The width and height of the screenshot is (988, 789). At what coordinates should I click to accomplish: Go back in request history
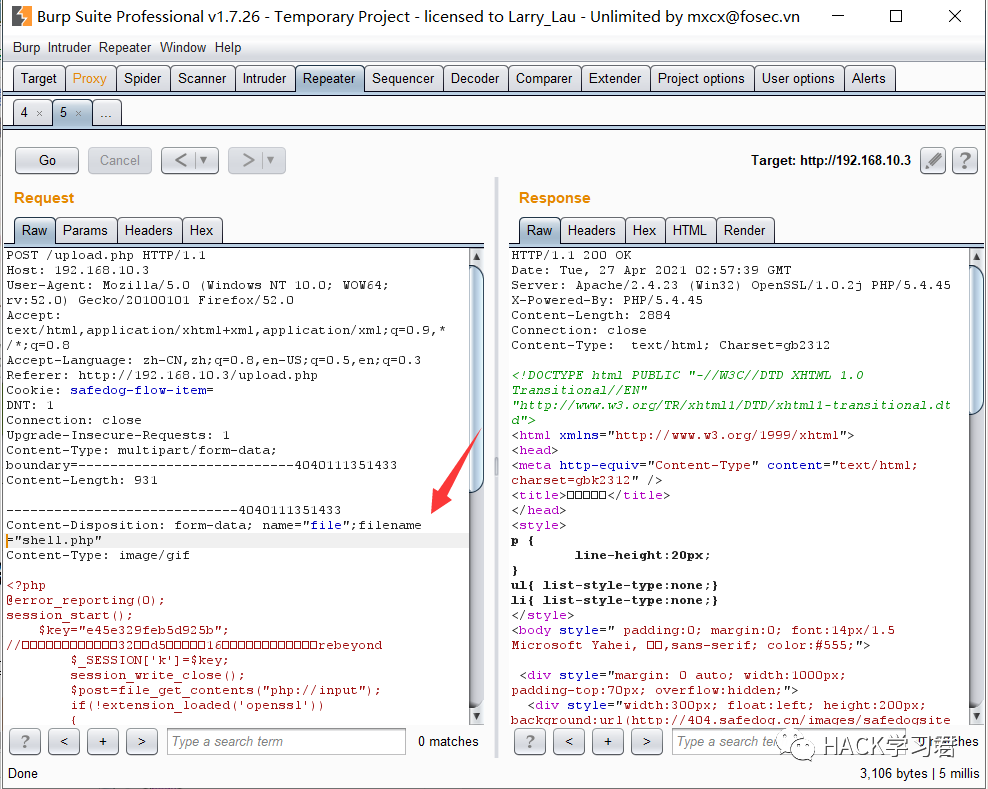(180, 160)
